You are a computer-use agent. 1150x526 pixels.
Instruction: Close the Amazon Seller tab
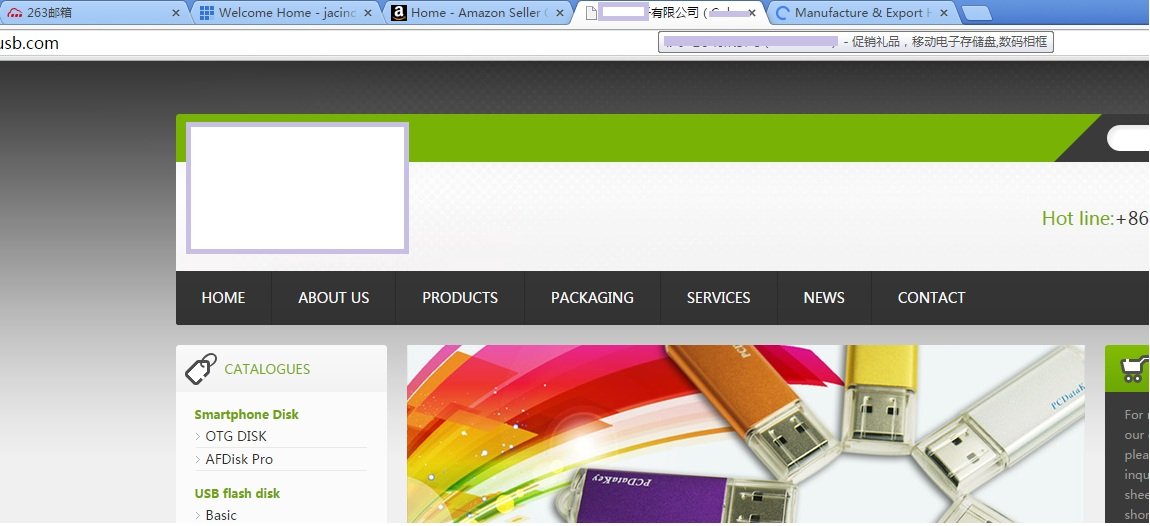[560, 13]
